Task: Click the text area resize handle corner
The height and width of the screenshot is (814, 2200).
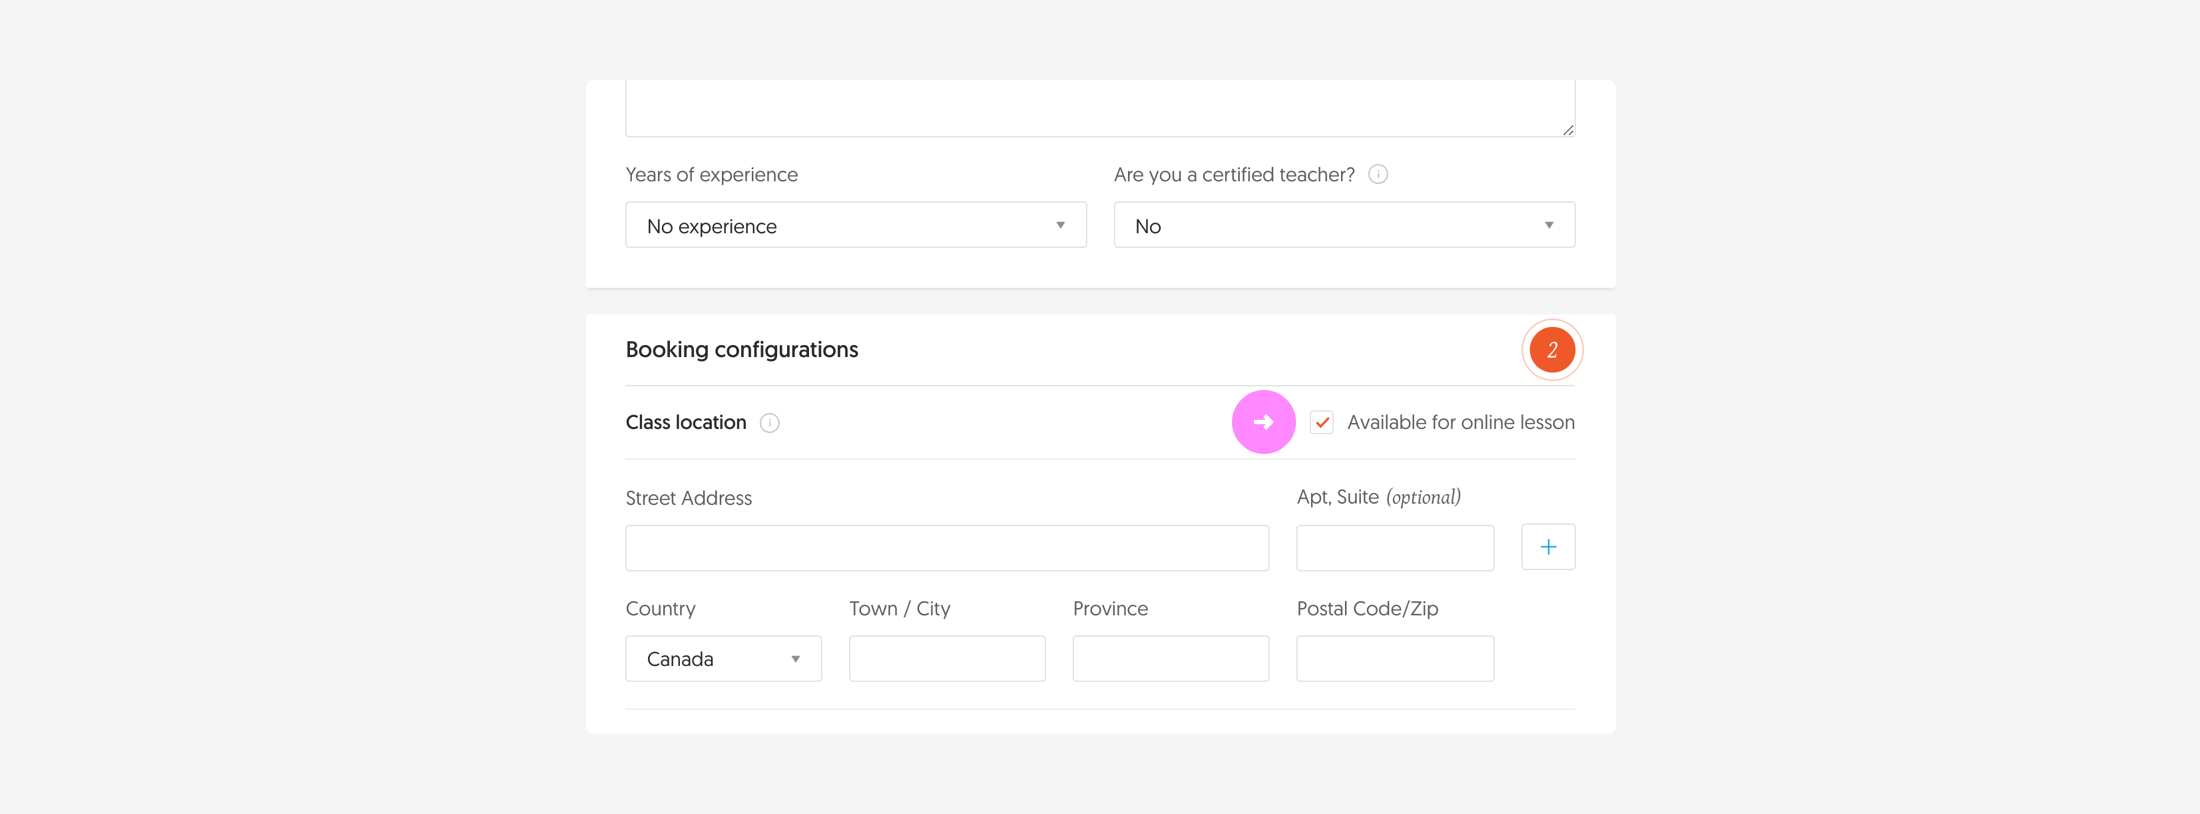Action: tap(1568, 129)
